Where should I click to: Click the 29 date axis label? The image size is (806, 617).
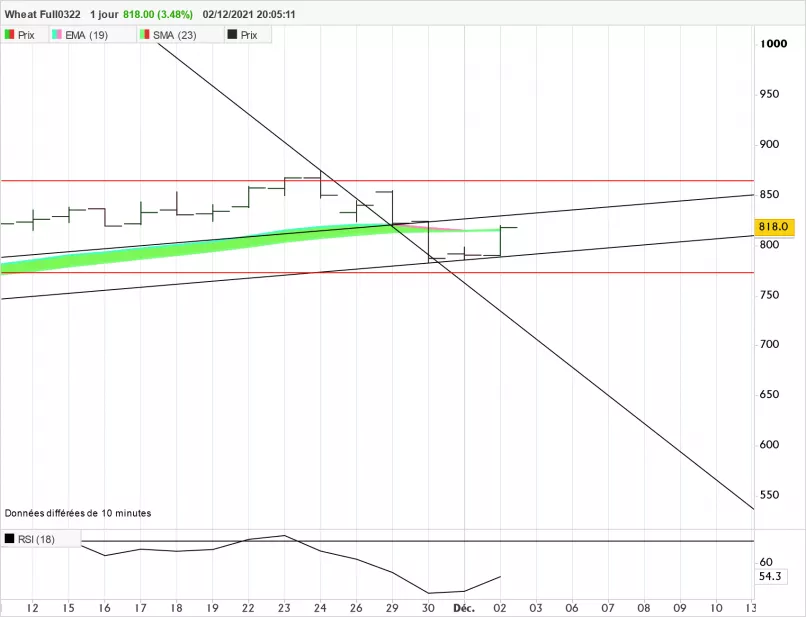392,608
